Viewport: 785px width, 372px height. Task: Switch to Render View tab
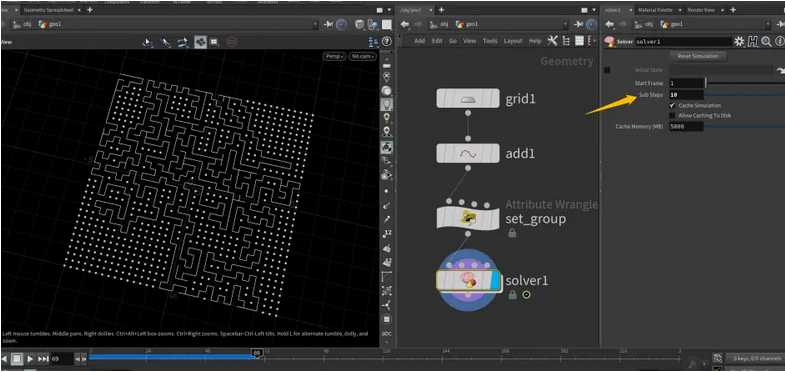[701, 10]
